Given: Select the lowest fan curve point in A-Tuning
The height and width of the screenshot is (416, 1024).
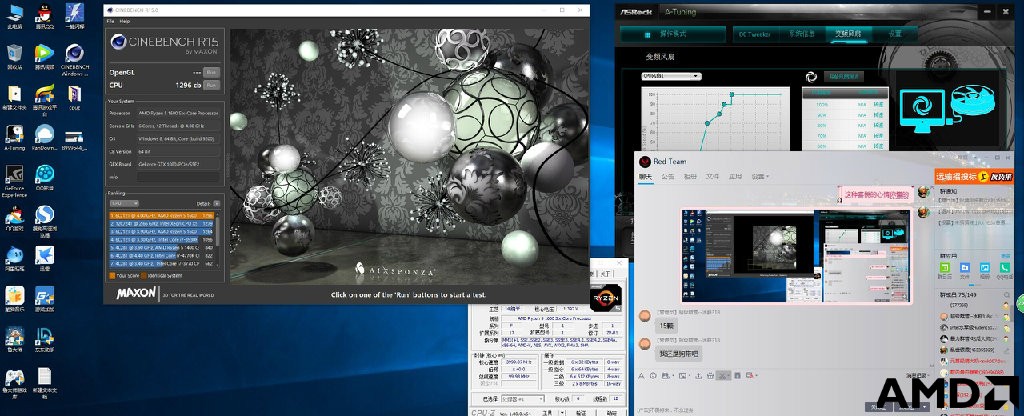Looking at the screenshot, I should tap(706, 123).
